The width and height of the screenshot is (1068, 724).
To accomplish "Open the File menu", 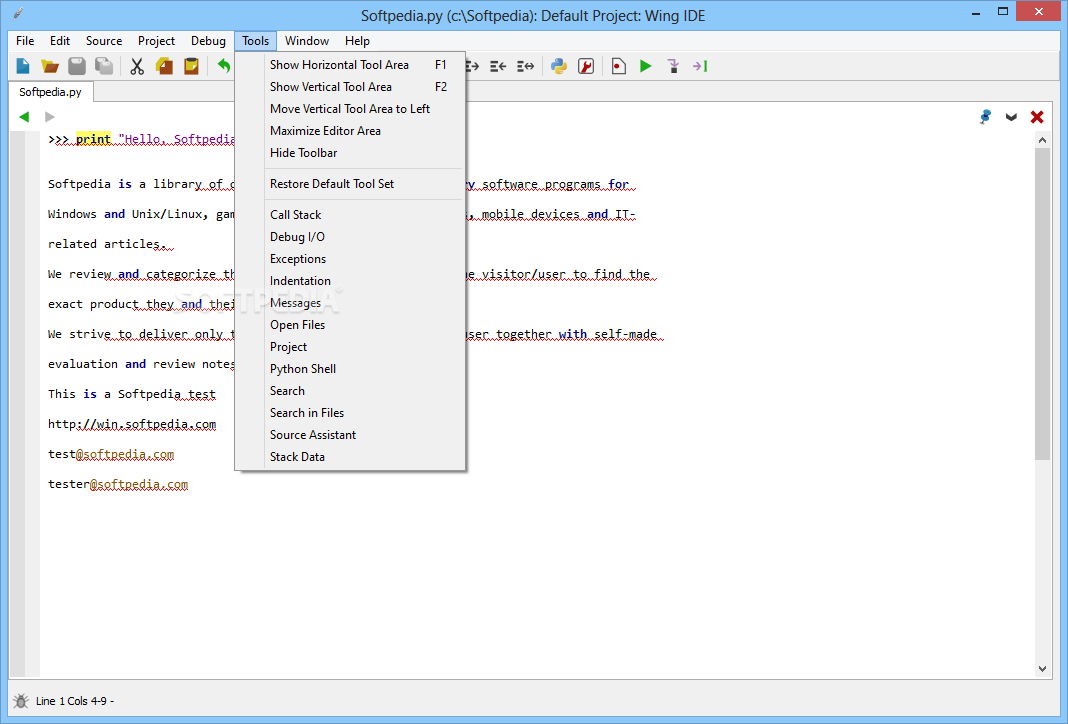I will point(25,41).
